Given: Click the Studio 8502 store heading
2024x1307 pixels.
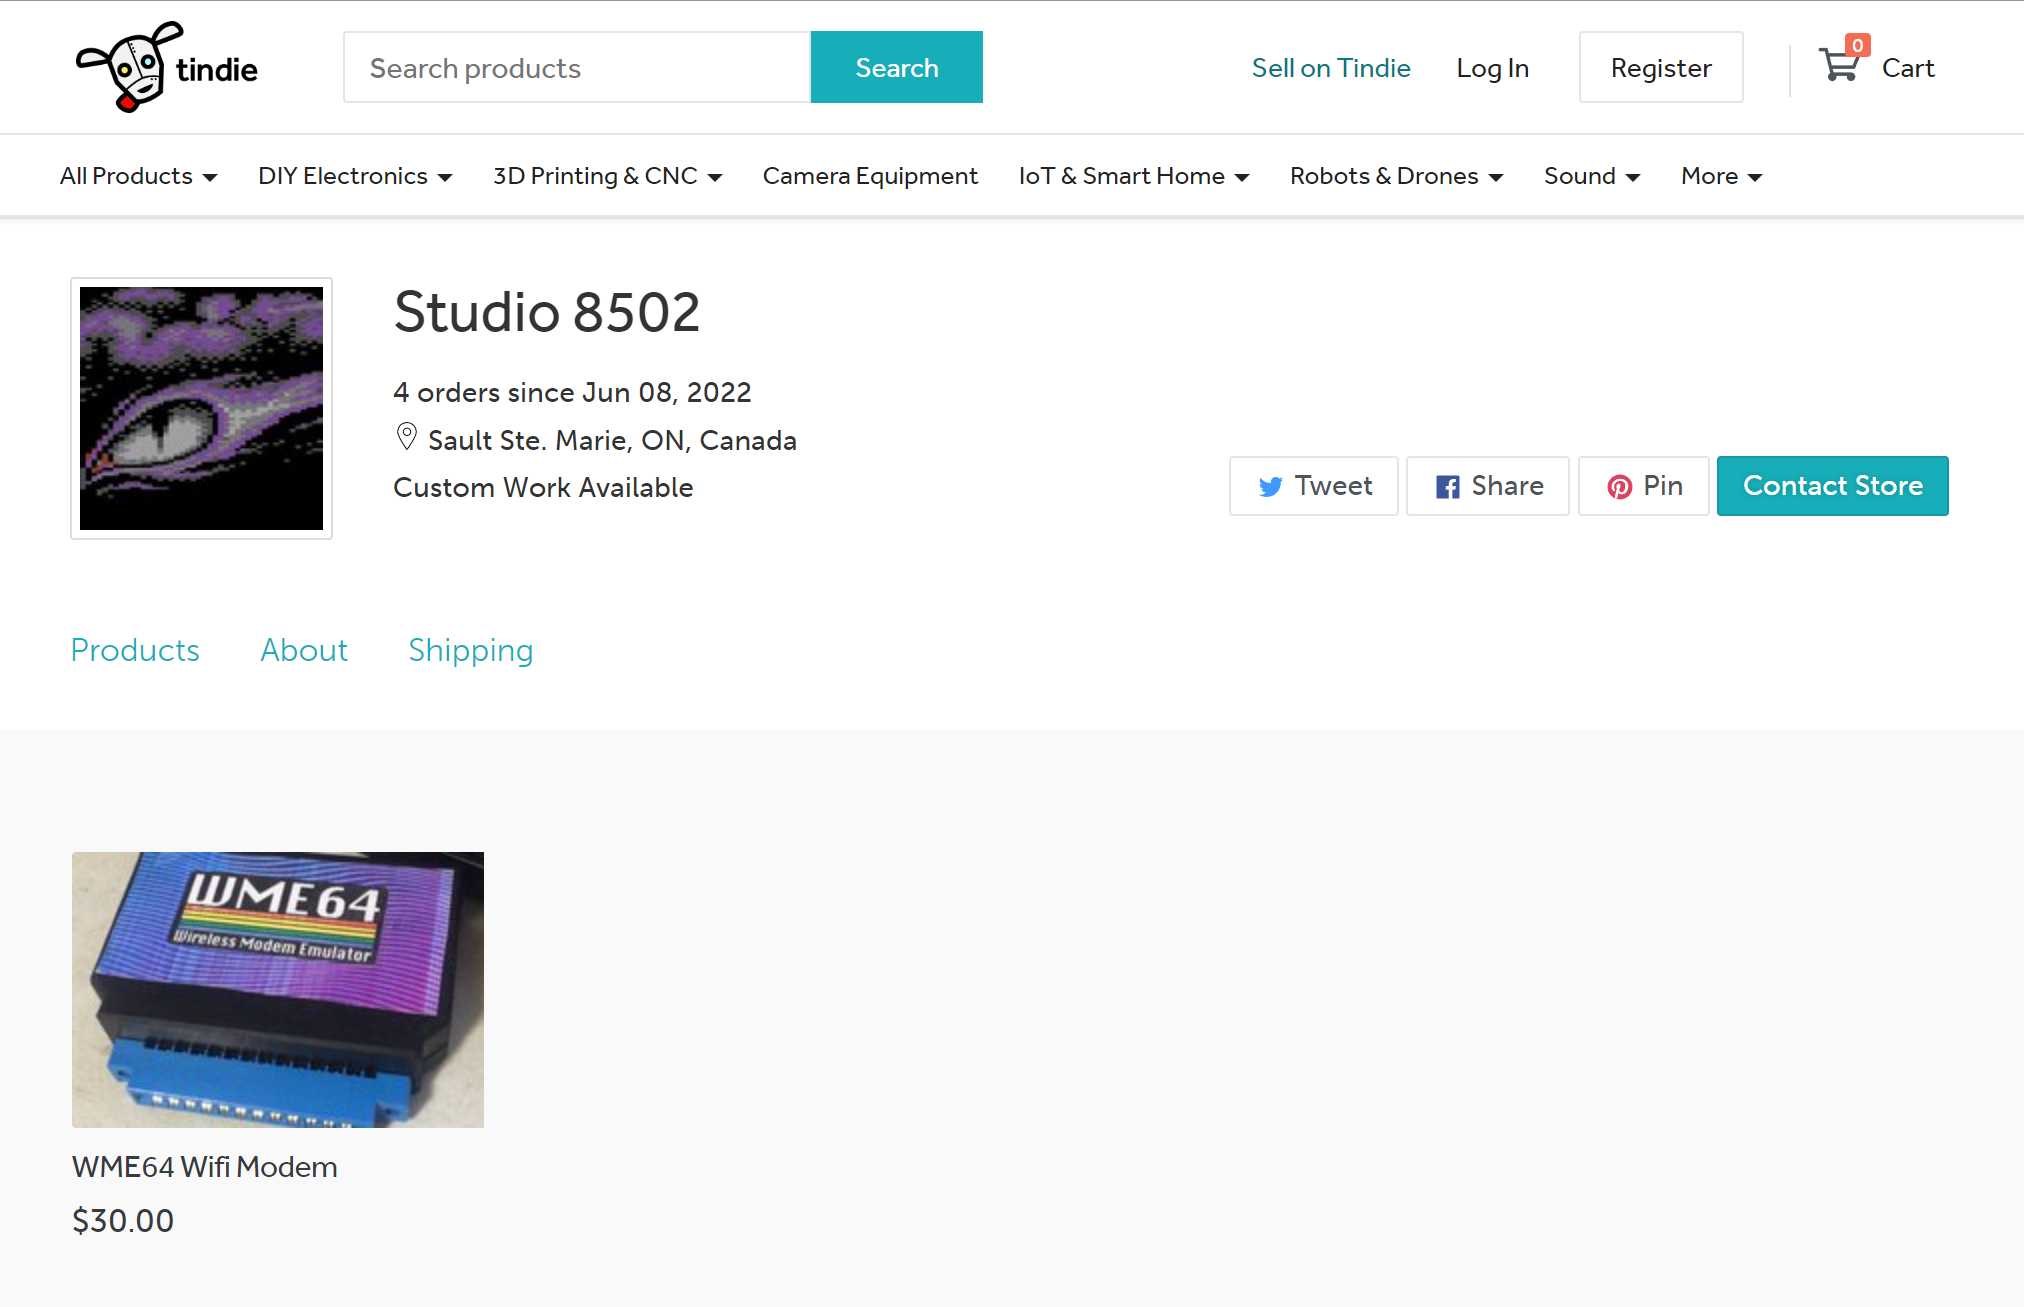Looking at the screenshot, I should 547,312.
